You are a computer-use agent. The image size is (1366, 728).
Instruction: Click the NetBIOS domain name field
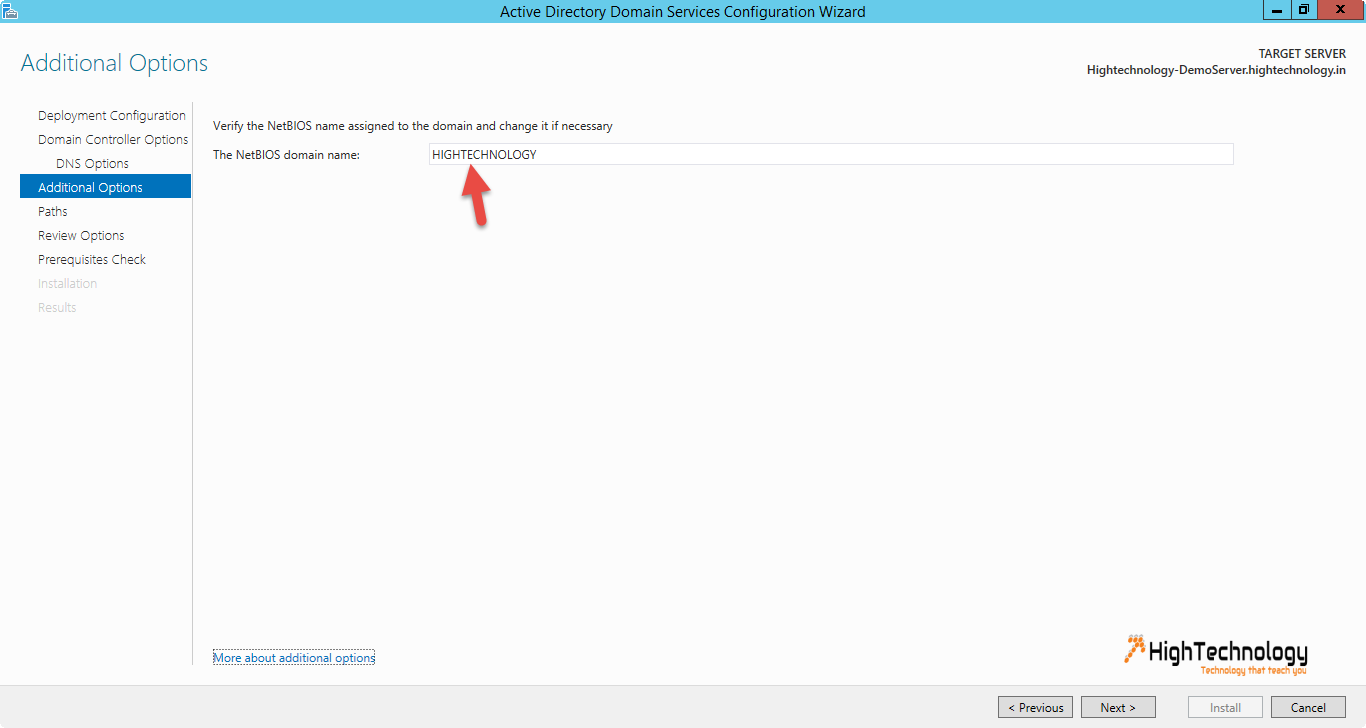(831, 154)
